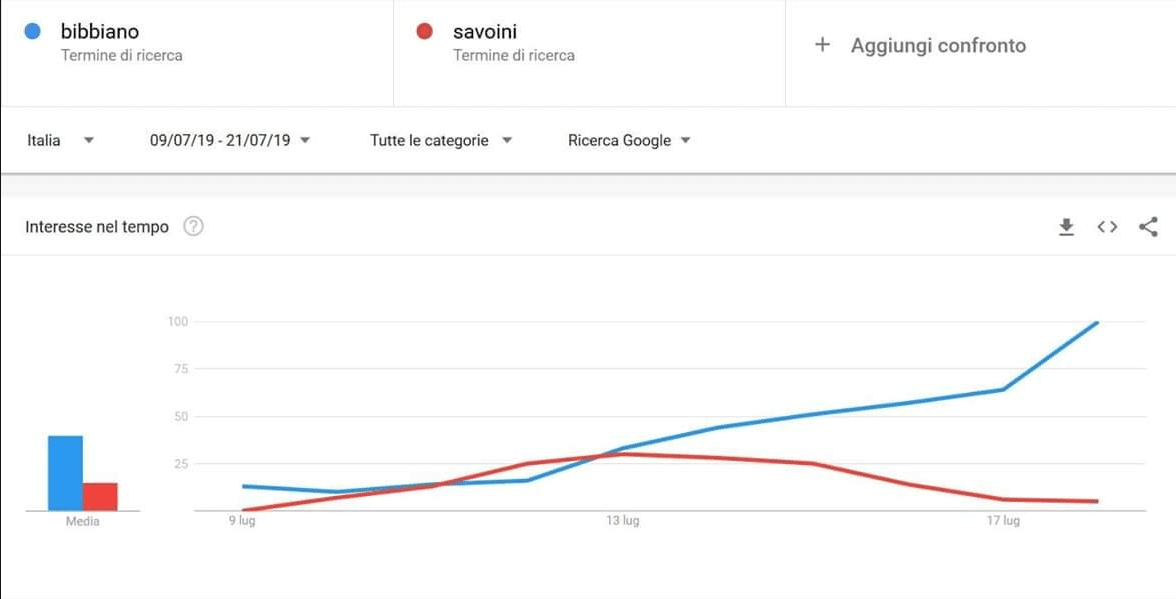Open the embed code option
This screenshot has height=599, width=1176.
1107,227
